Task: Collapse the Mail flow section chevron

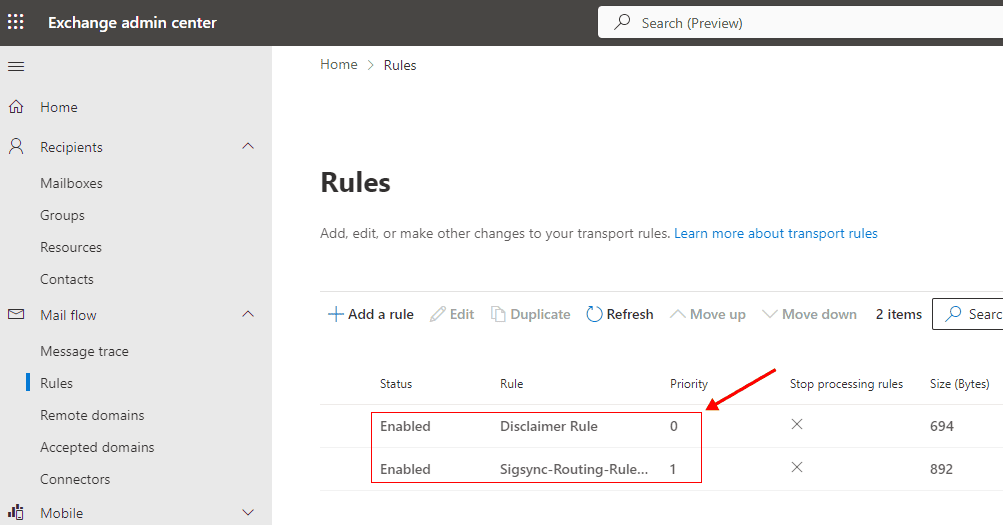Action: [x=249, y=315]
